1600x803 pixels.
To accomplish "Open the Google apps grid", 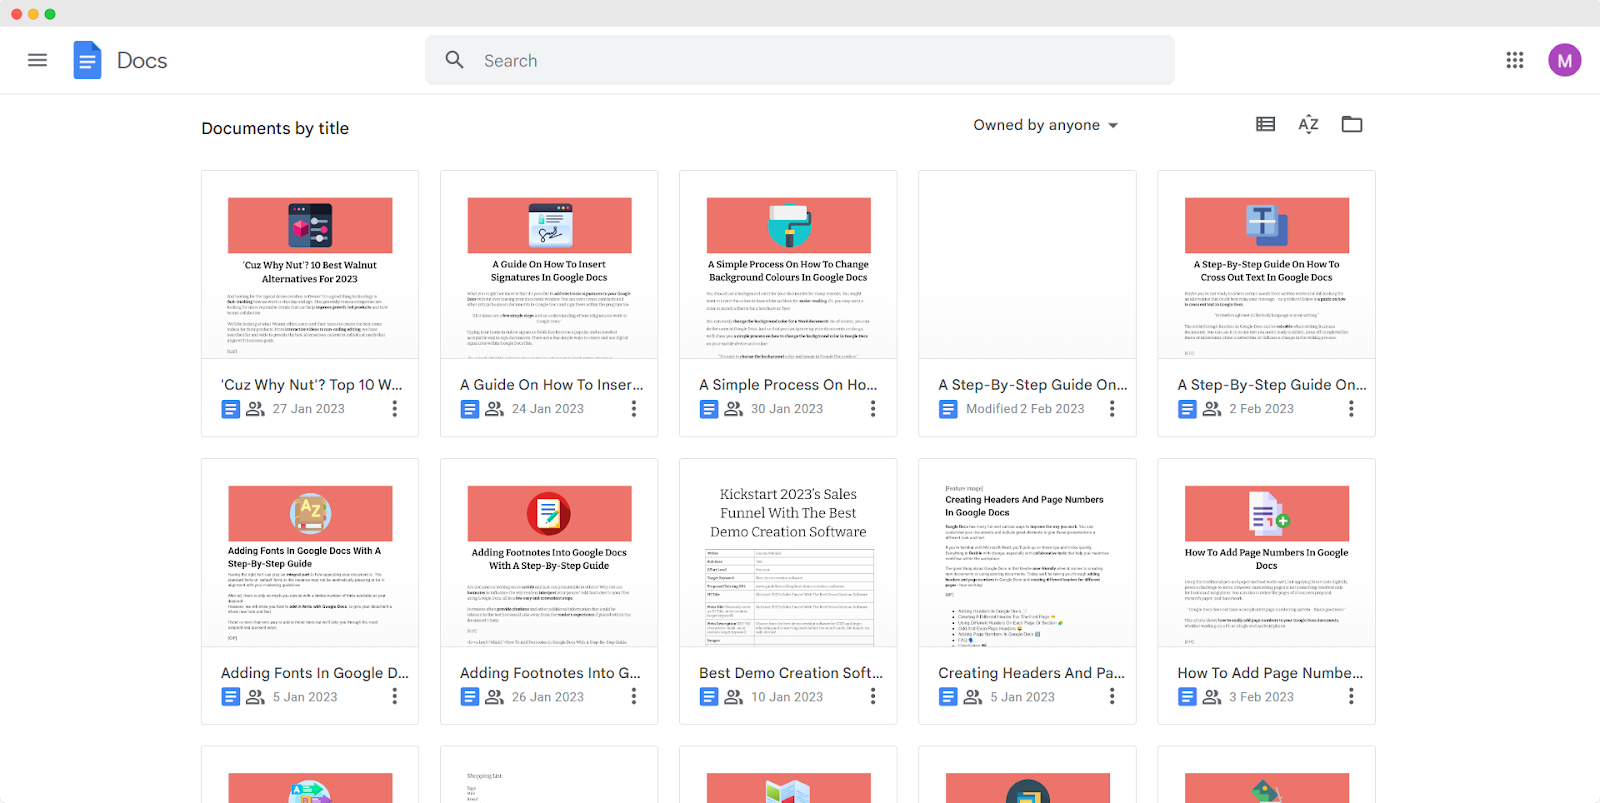I will point(1515,60).
